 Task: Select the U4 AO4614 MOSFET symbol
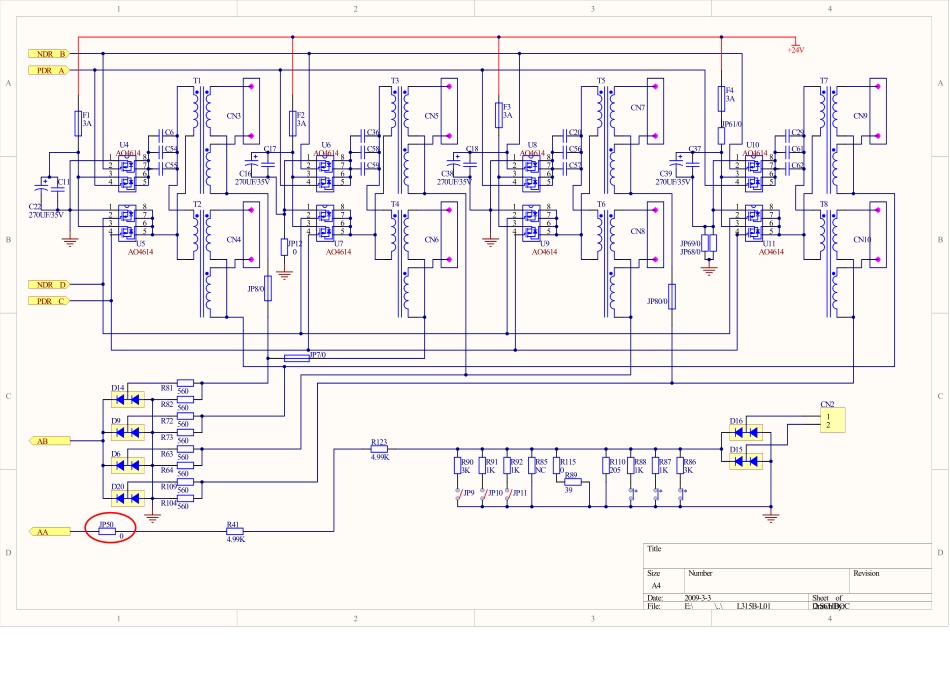pyautogui.click(x=128, y=170)
